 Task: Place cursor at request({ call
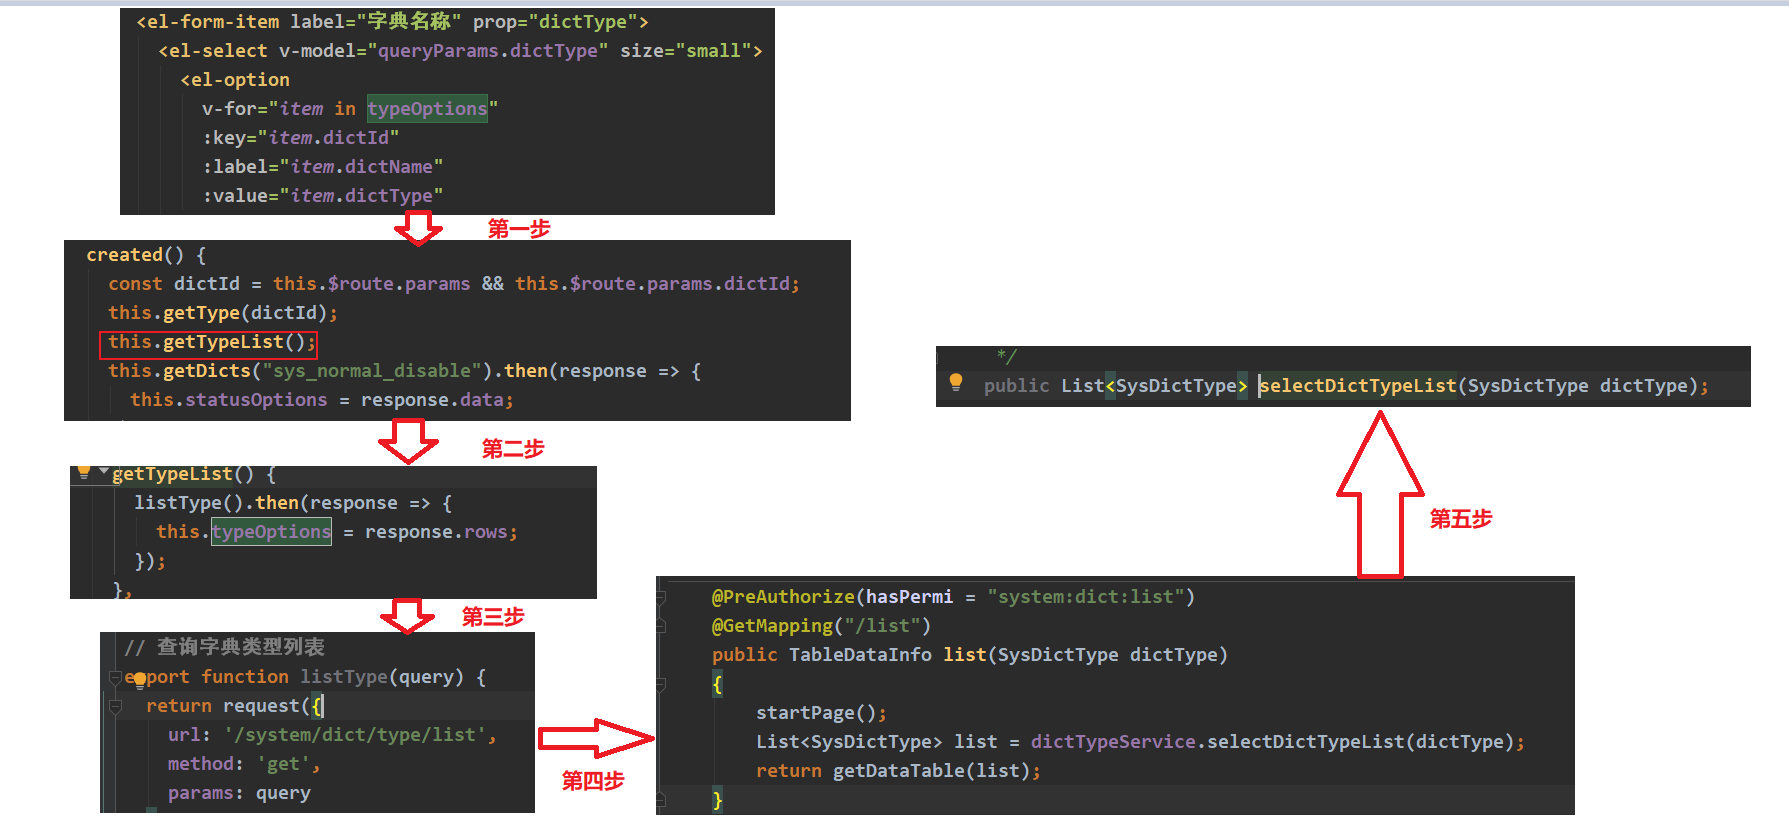tap(273, 705)
